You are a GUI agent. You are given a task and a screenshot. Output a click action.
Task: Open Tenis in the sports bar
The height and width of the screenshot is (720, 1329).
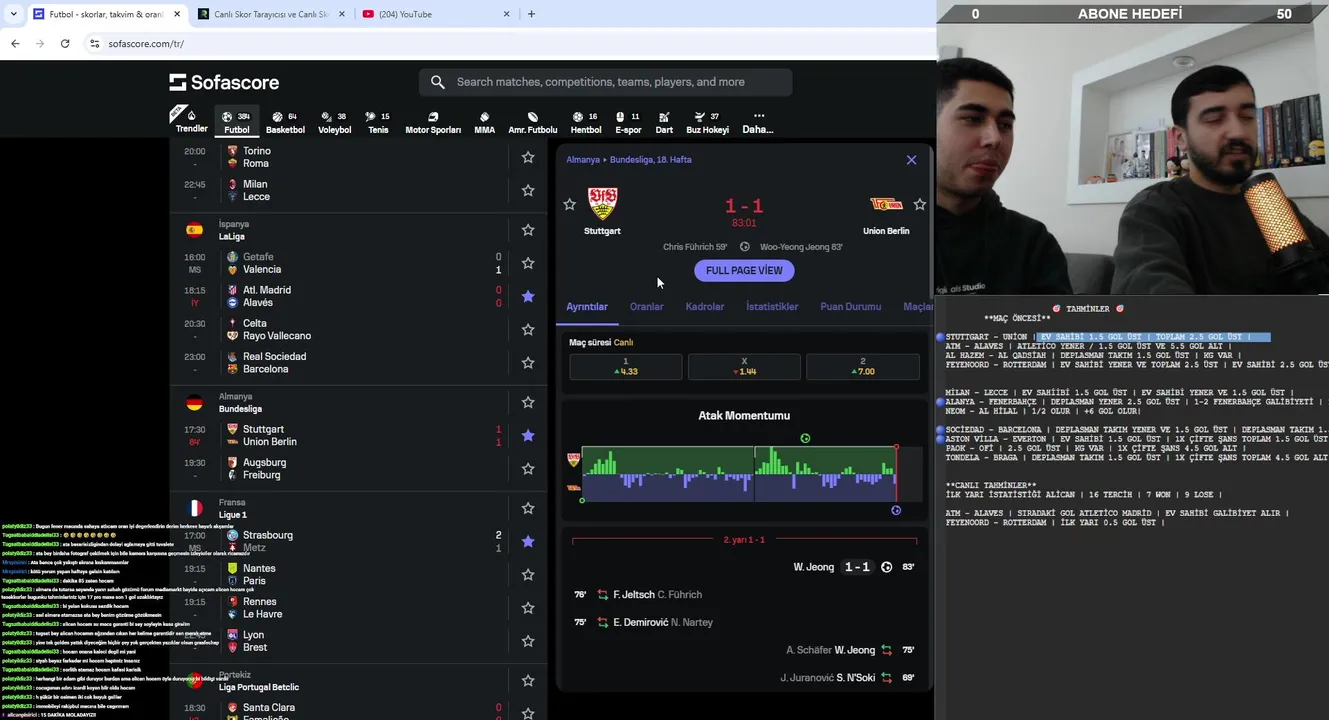click(x=378, y=122)
